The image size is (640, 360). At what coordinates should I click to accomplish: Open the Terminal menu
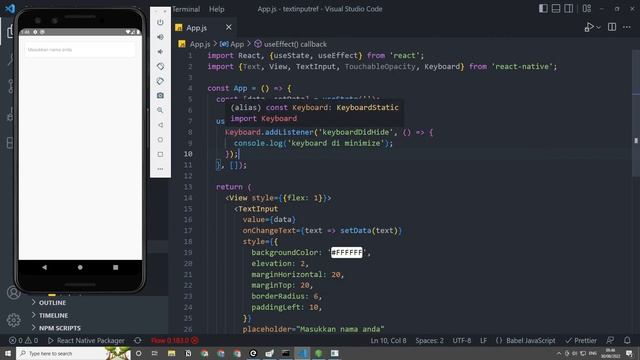(186, 9)
